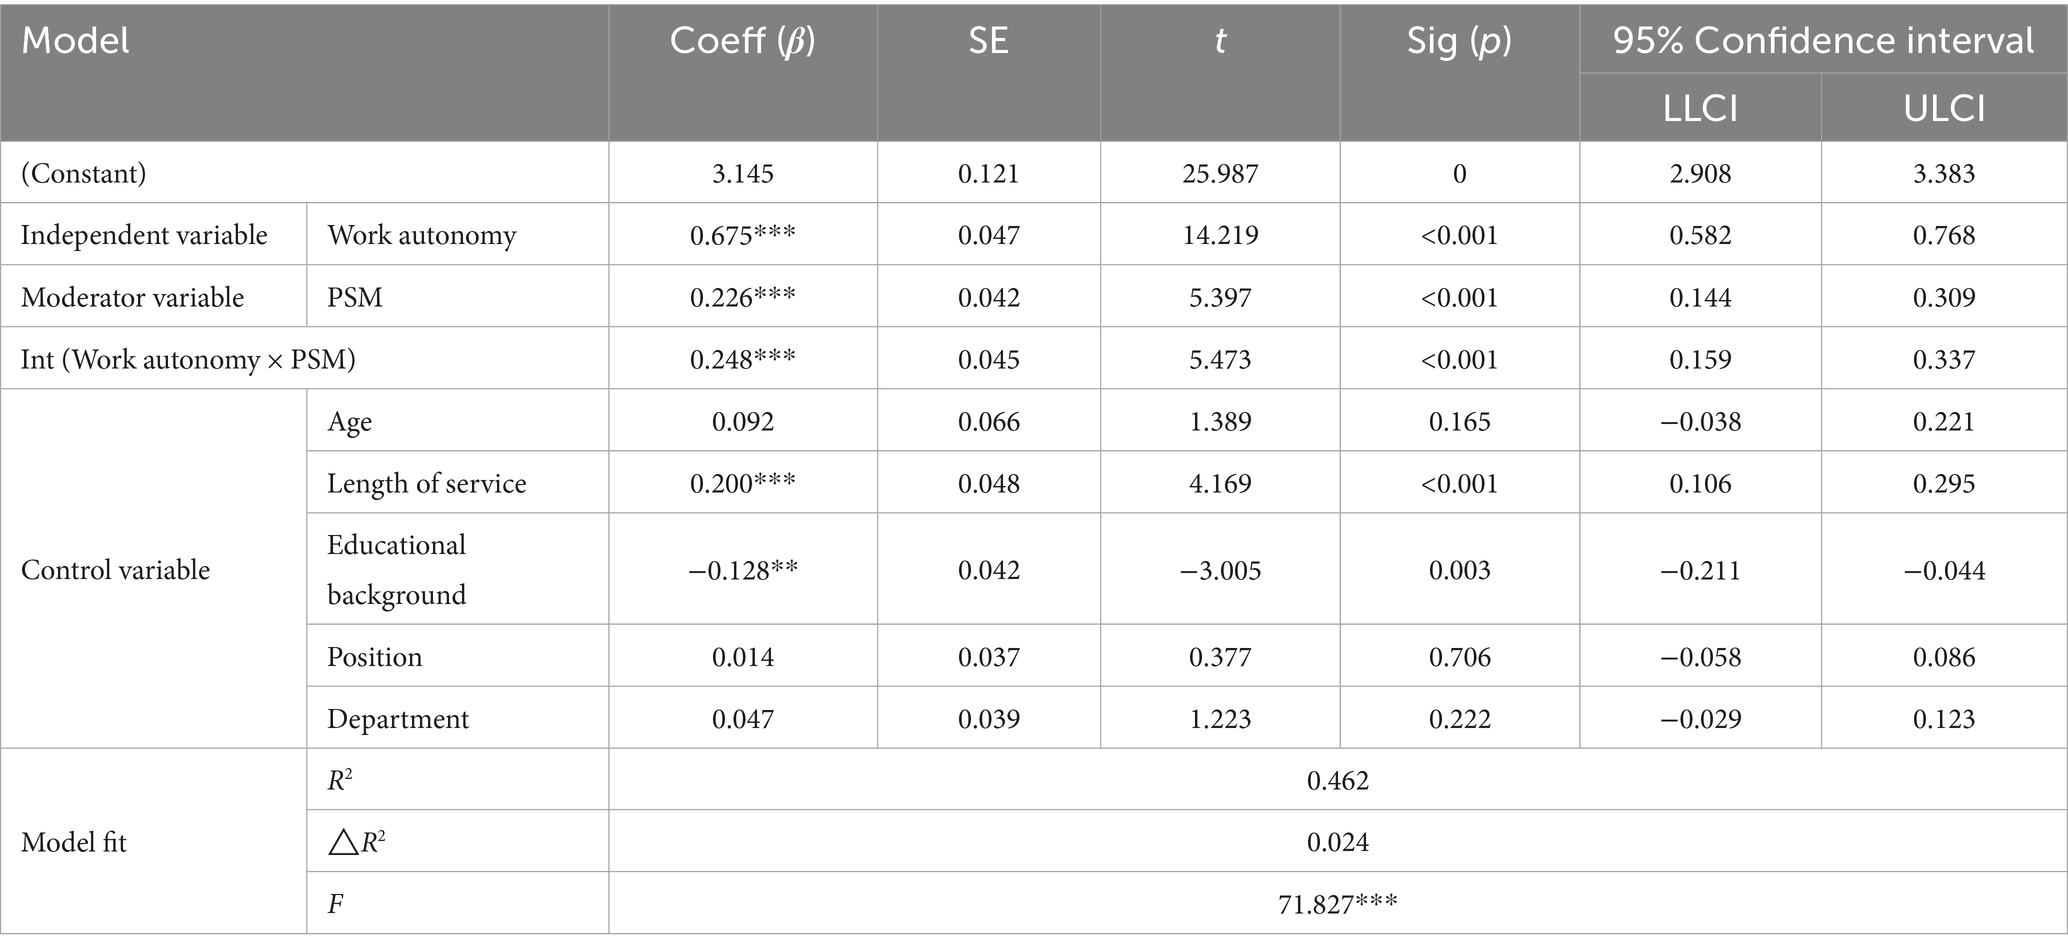The image size is (2068, 952).
Task: Click the LLCI subheader
Action: pos(1700,108)
